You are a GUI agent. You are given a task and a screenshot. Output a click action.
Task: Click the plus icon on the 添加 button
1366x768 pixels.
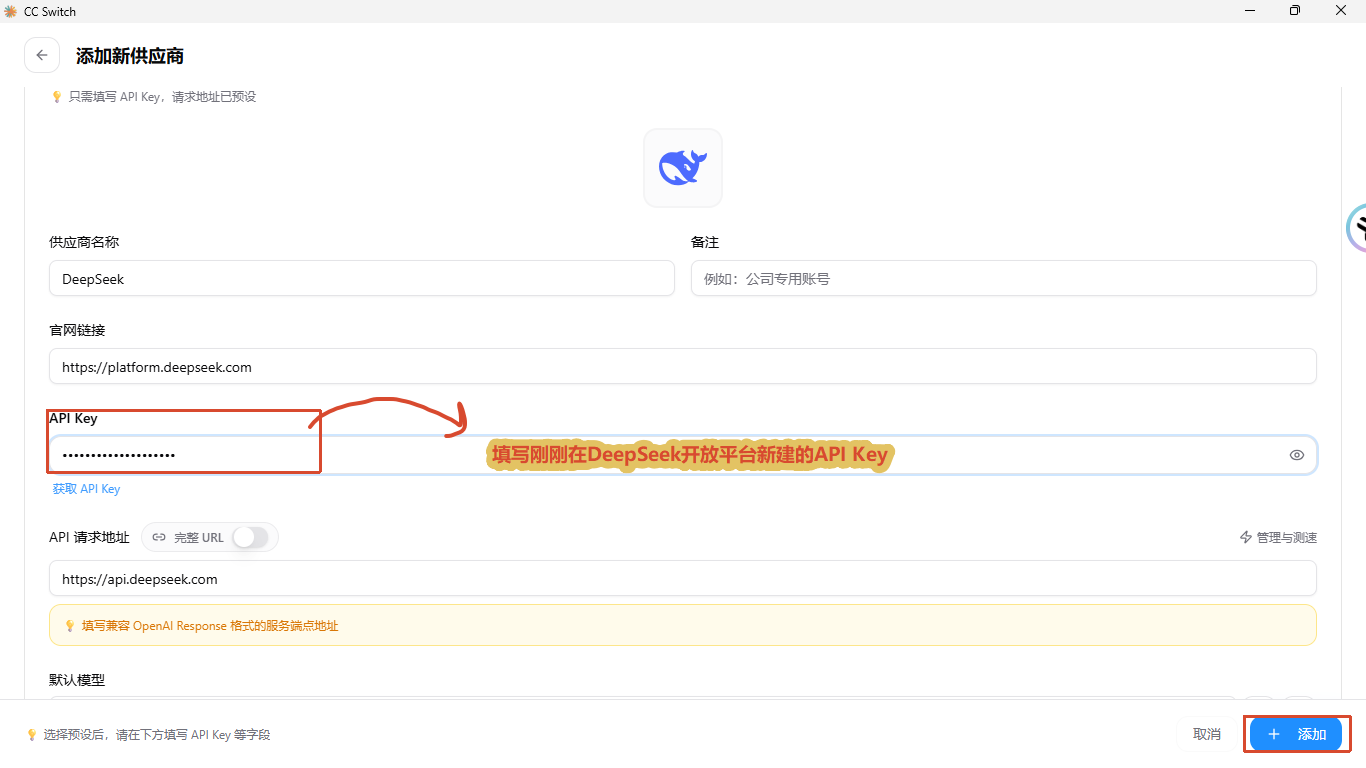click(x=1273, y=734)
